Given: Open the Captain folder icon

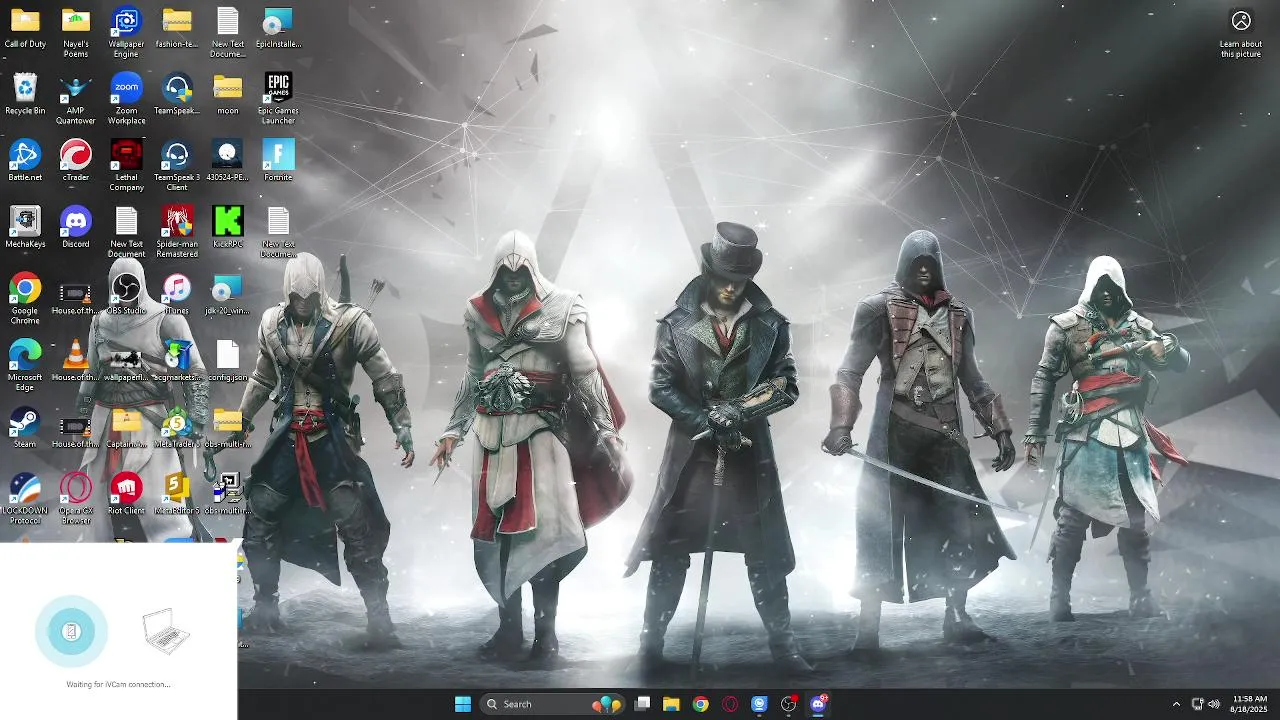Looking at the screenshot, I should (x=126, y=427).
